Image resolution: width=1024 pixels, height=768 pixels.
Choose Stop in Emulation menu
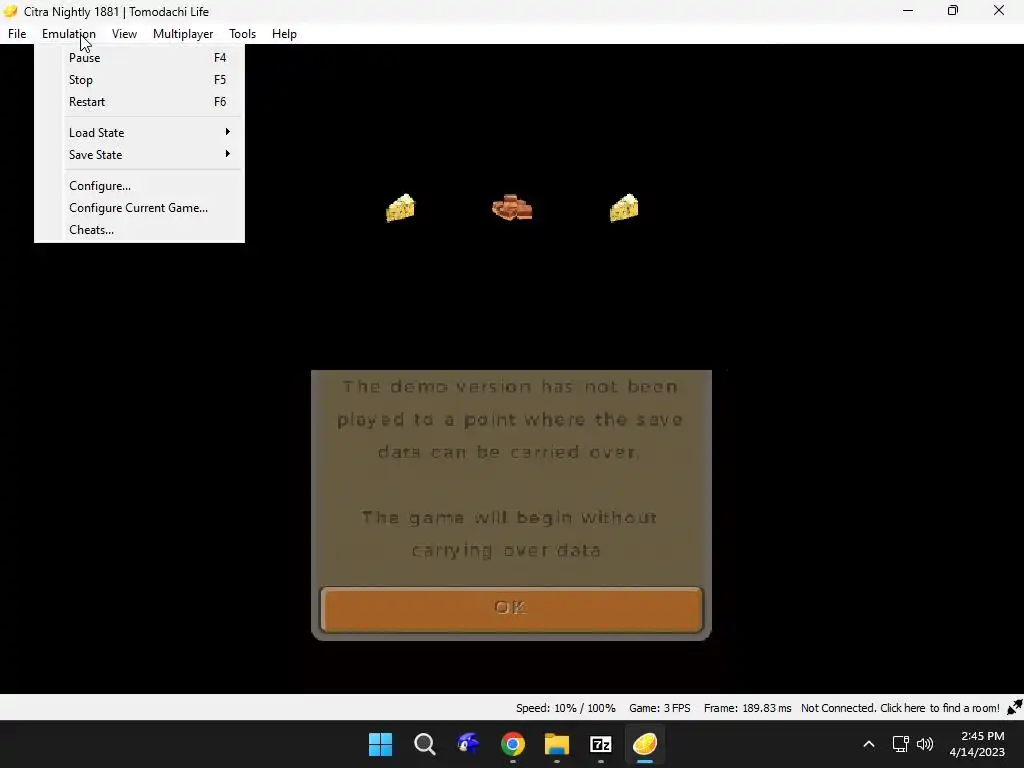coord(139,80)
